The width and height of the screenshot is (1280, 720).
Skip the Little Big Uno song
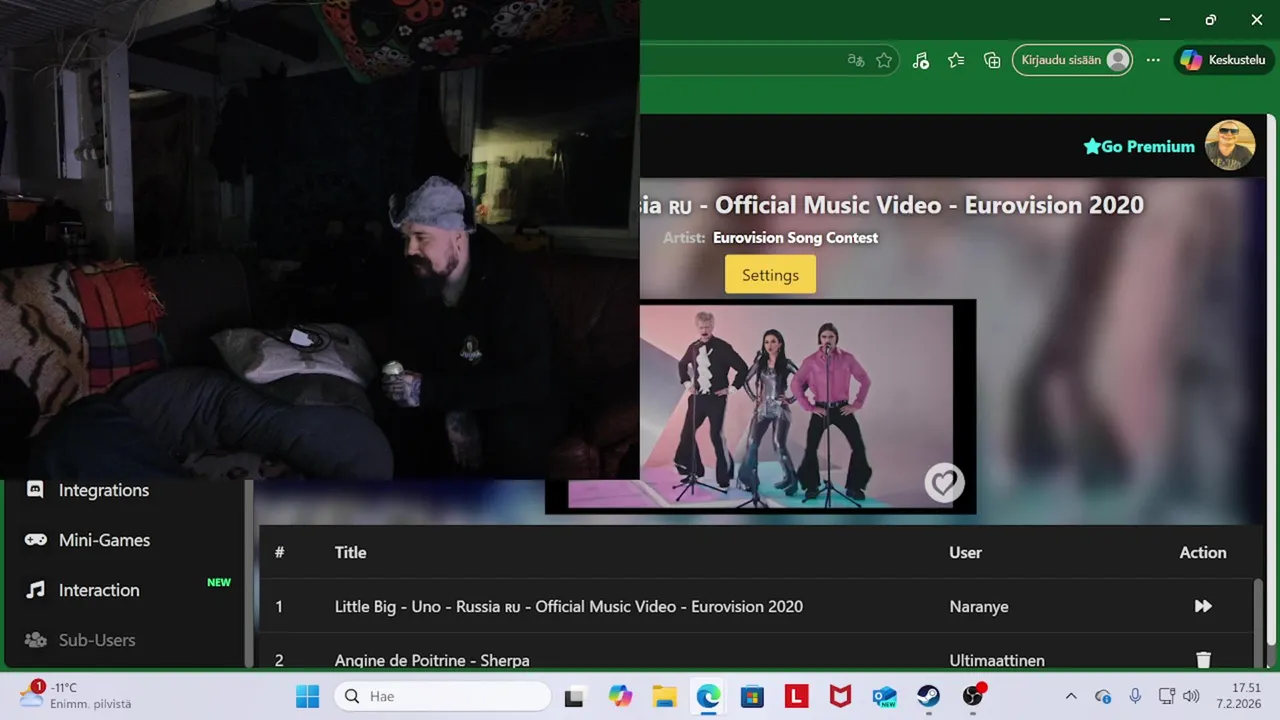pos(1203,606)
